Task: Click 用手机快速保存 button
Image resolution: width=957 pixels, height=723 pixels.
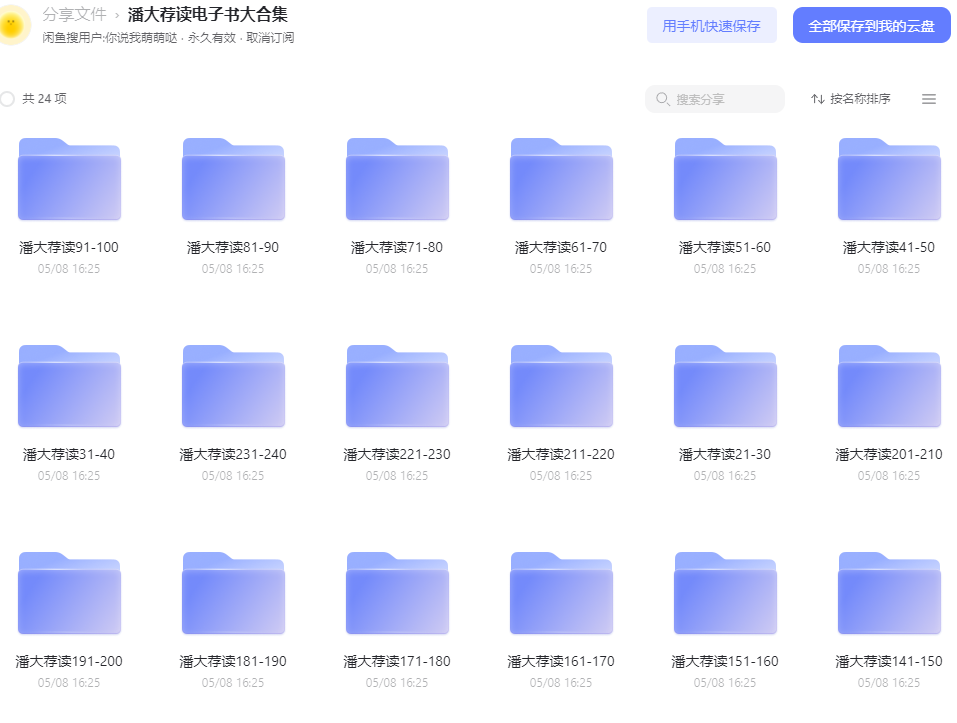Action: pos(712,26)
